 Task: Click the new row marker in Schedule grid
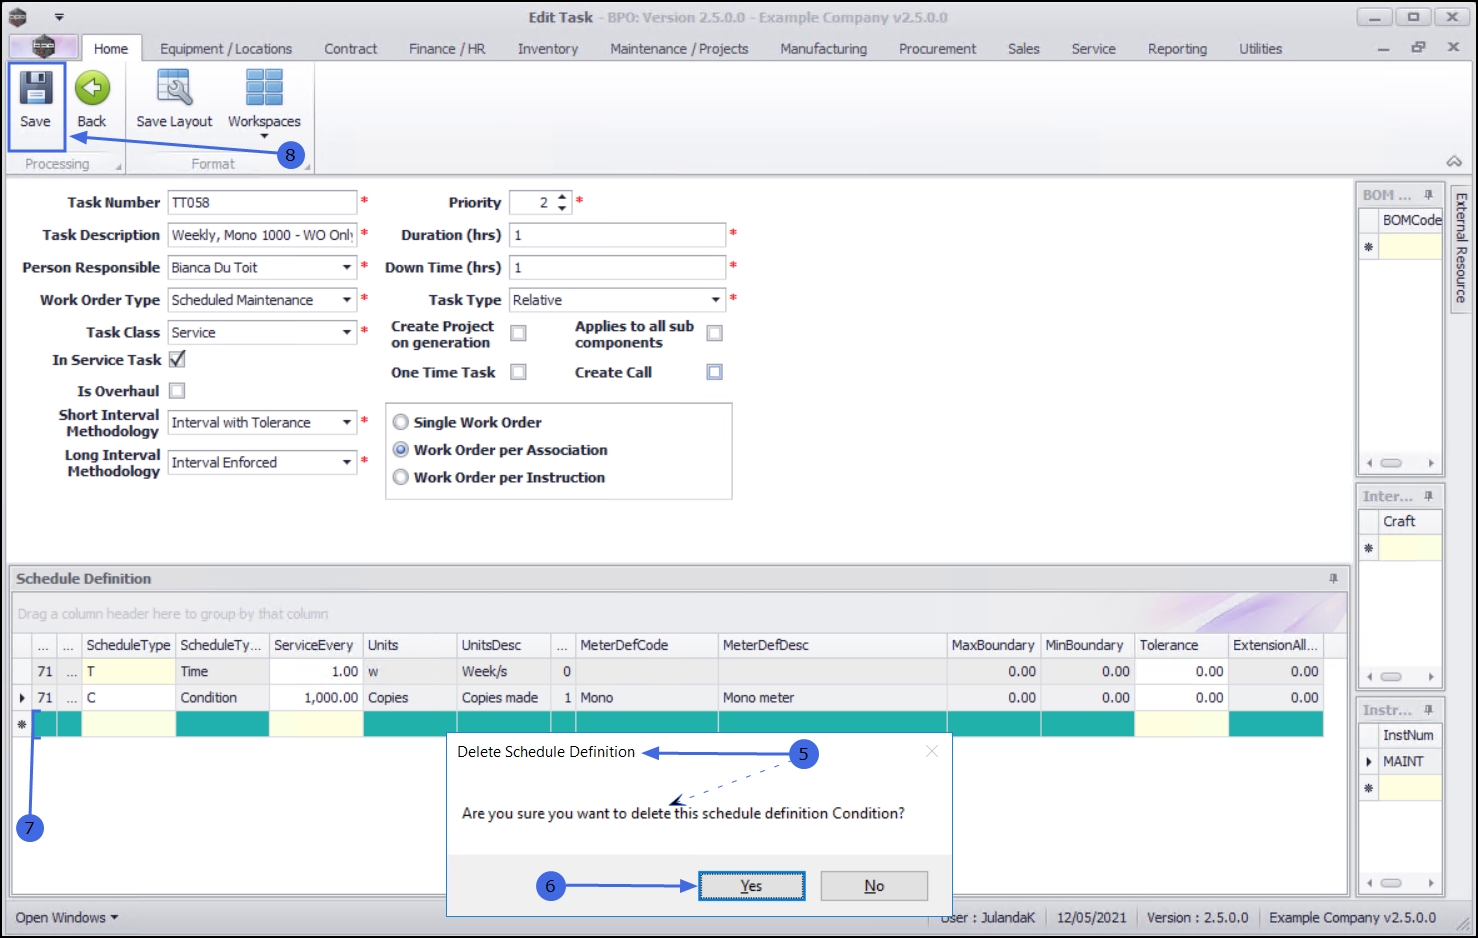pos(22,724)
